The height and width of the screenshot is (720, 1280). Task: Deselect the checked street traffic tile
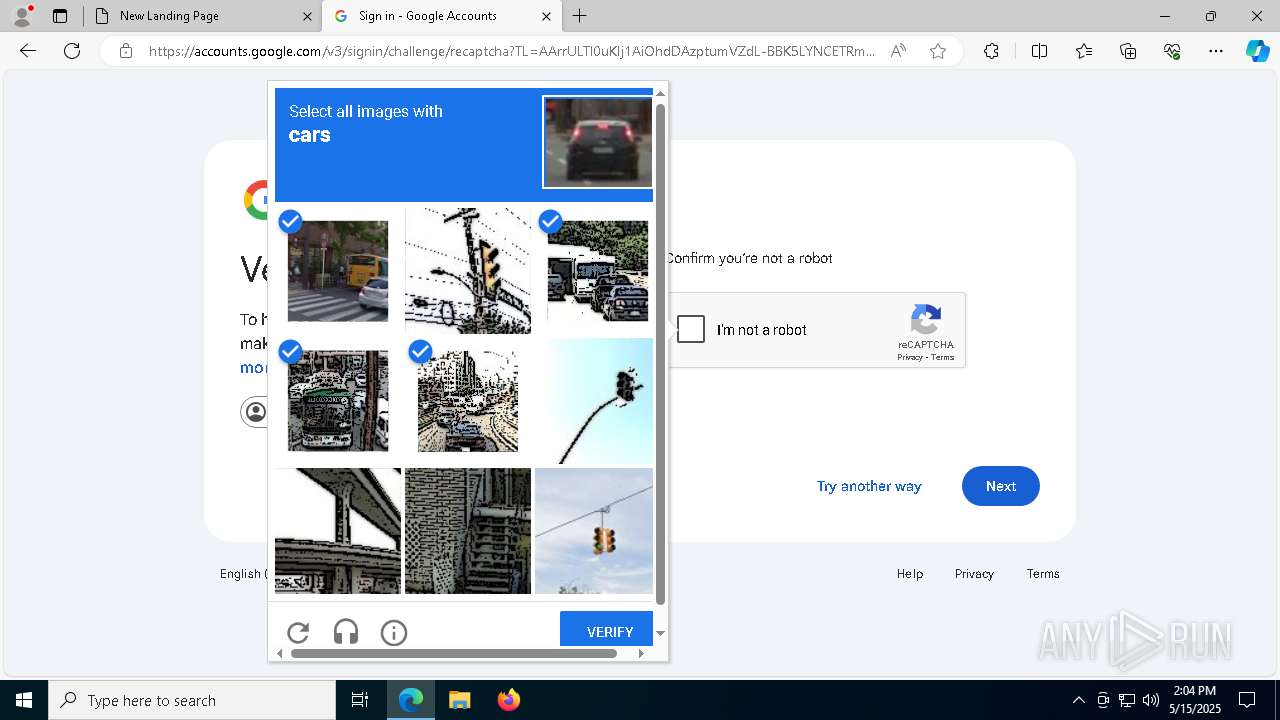pyautogui.click(x=468, y=401)
